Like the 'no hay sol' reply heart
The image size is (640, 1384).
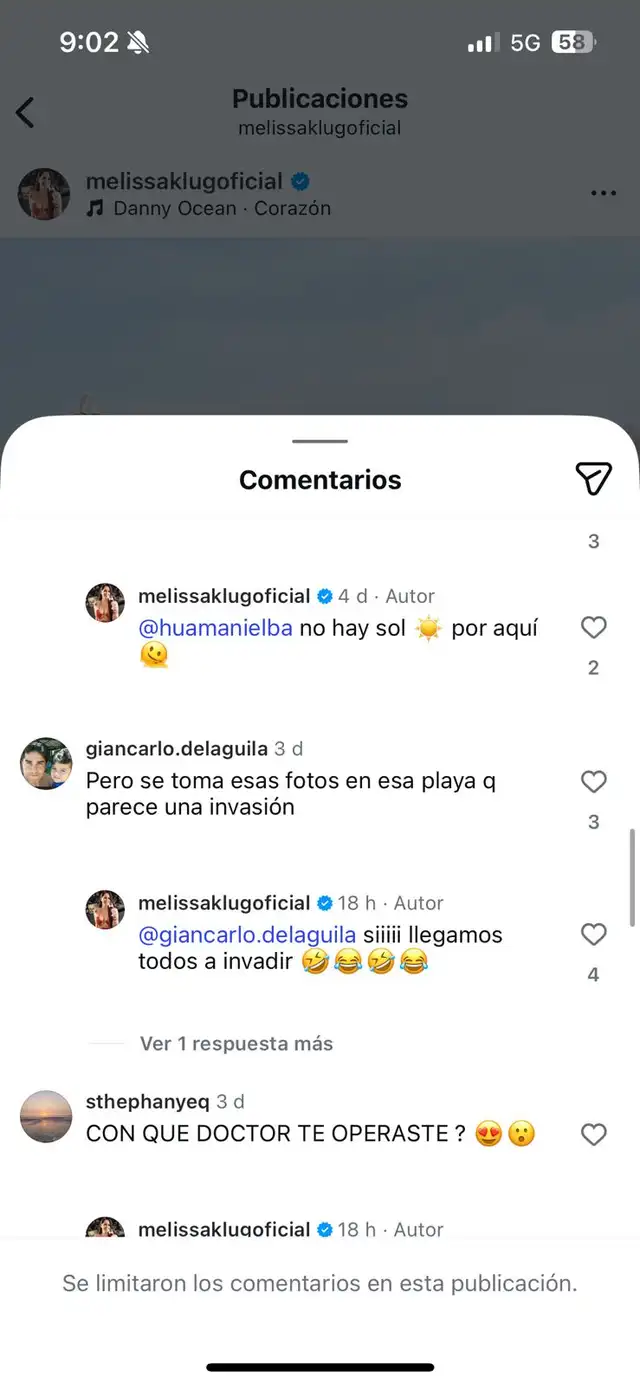[x=593, y=627]
